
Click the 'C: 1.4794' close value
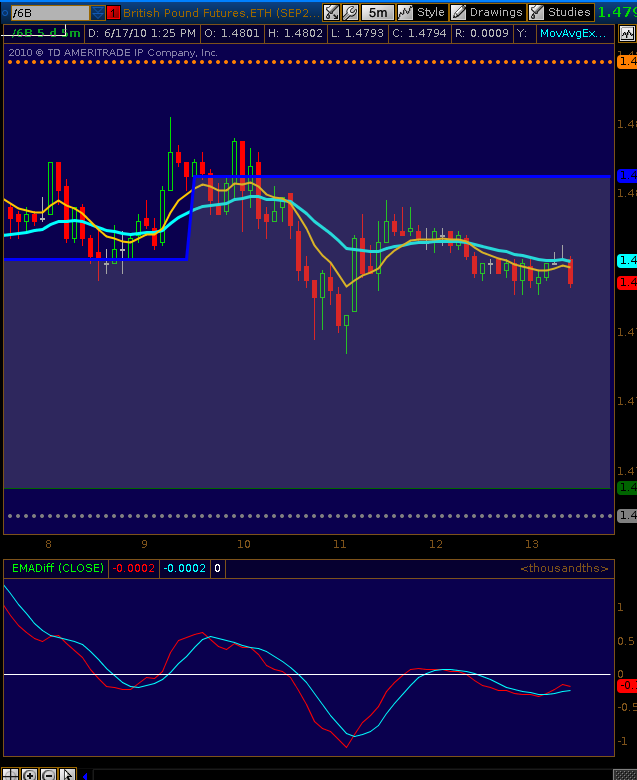(419, 33)
